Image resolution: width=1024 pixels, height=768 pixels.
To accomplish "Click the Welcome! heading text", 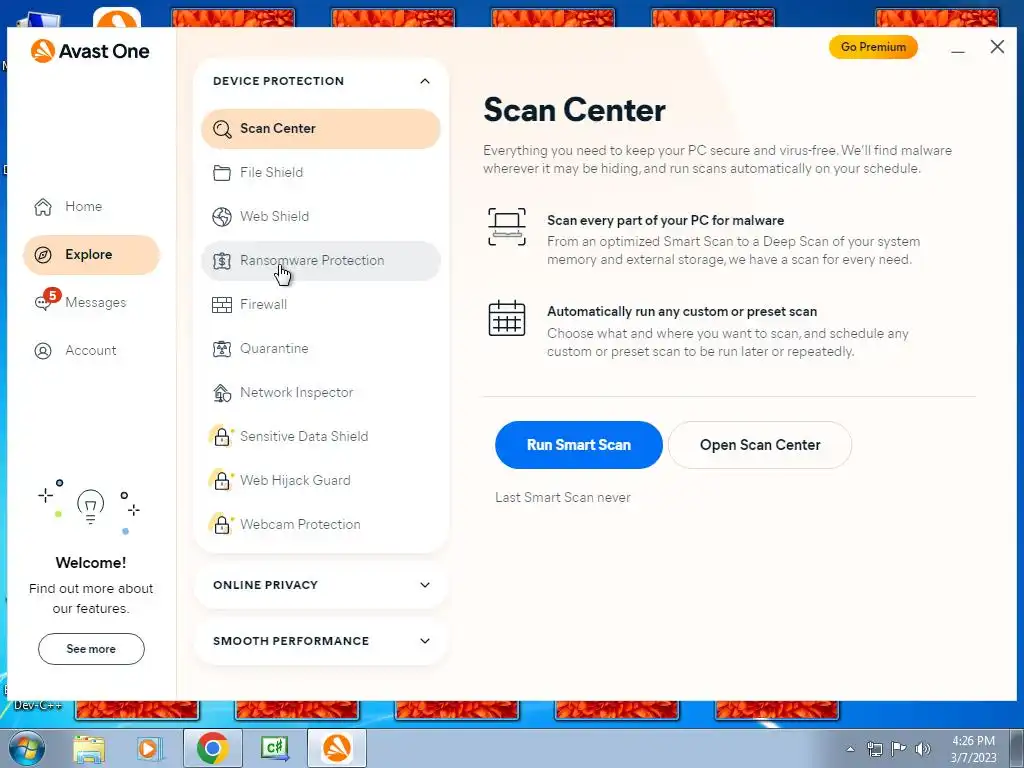I will click(91, 563).
